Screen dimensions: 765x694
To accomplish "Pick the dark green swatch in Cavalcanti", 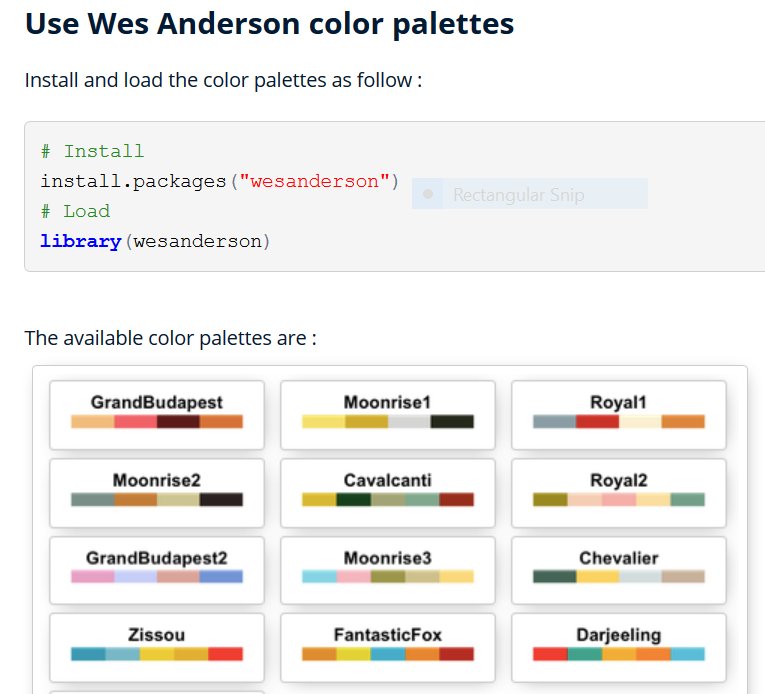I will (354, 499).
